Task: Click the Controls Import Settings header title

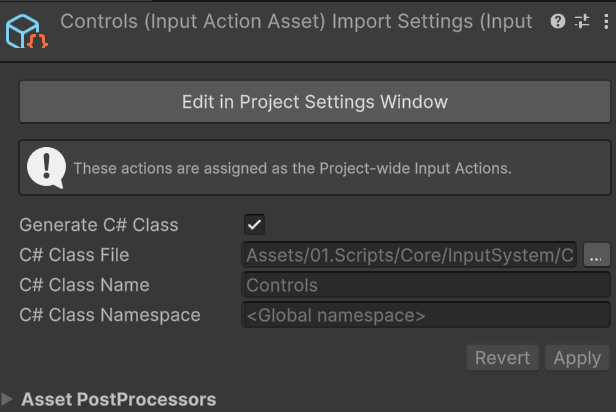Action: pos(296,22)
